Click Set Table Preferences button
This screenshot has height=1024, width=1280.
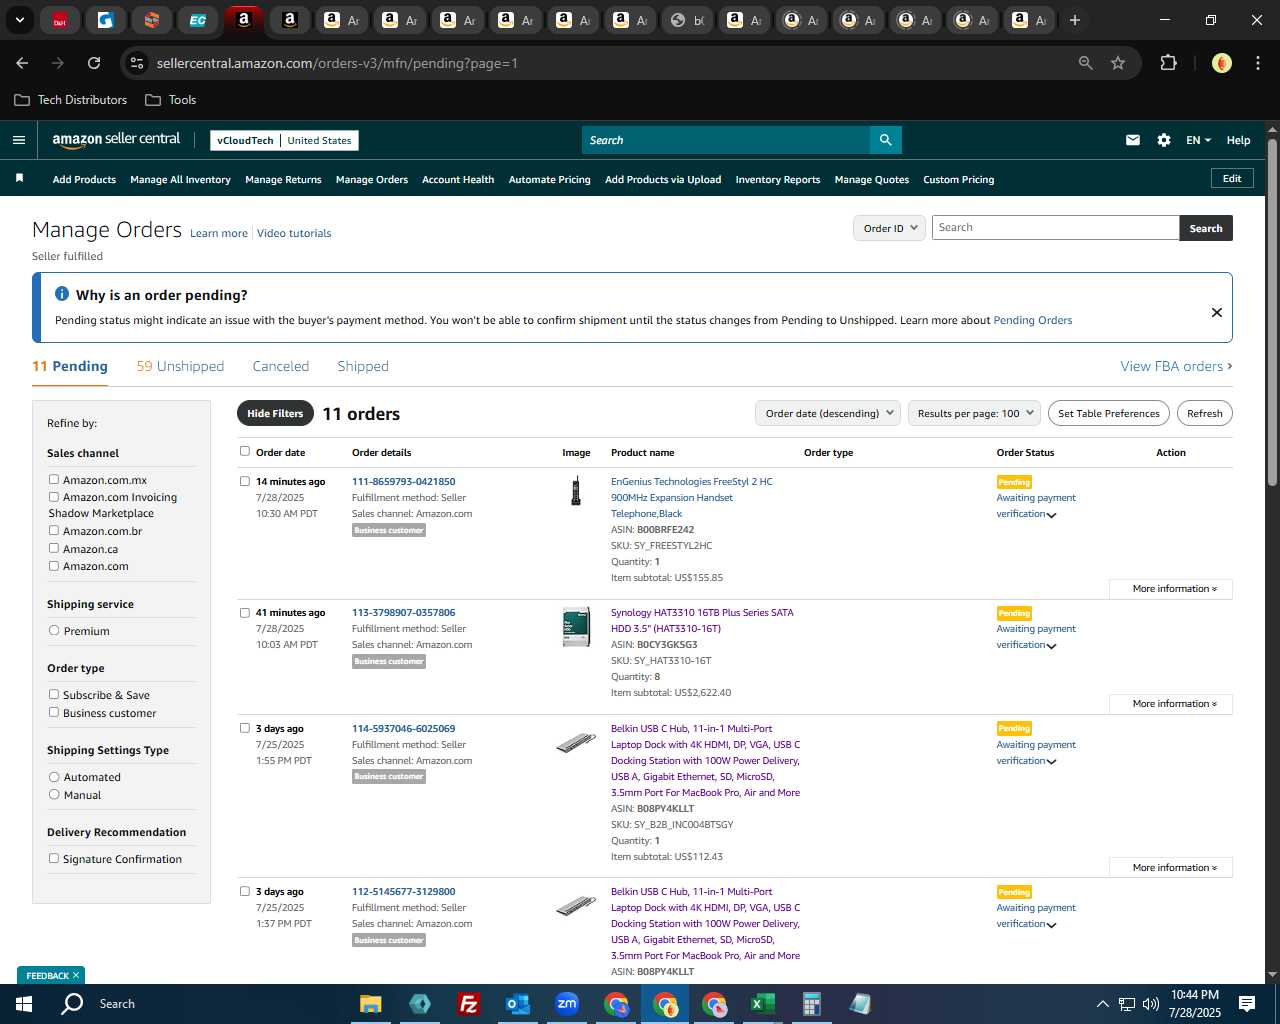pos(1109,413)
